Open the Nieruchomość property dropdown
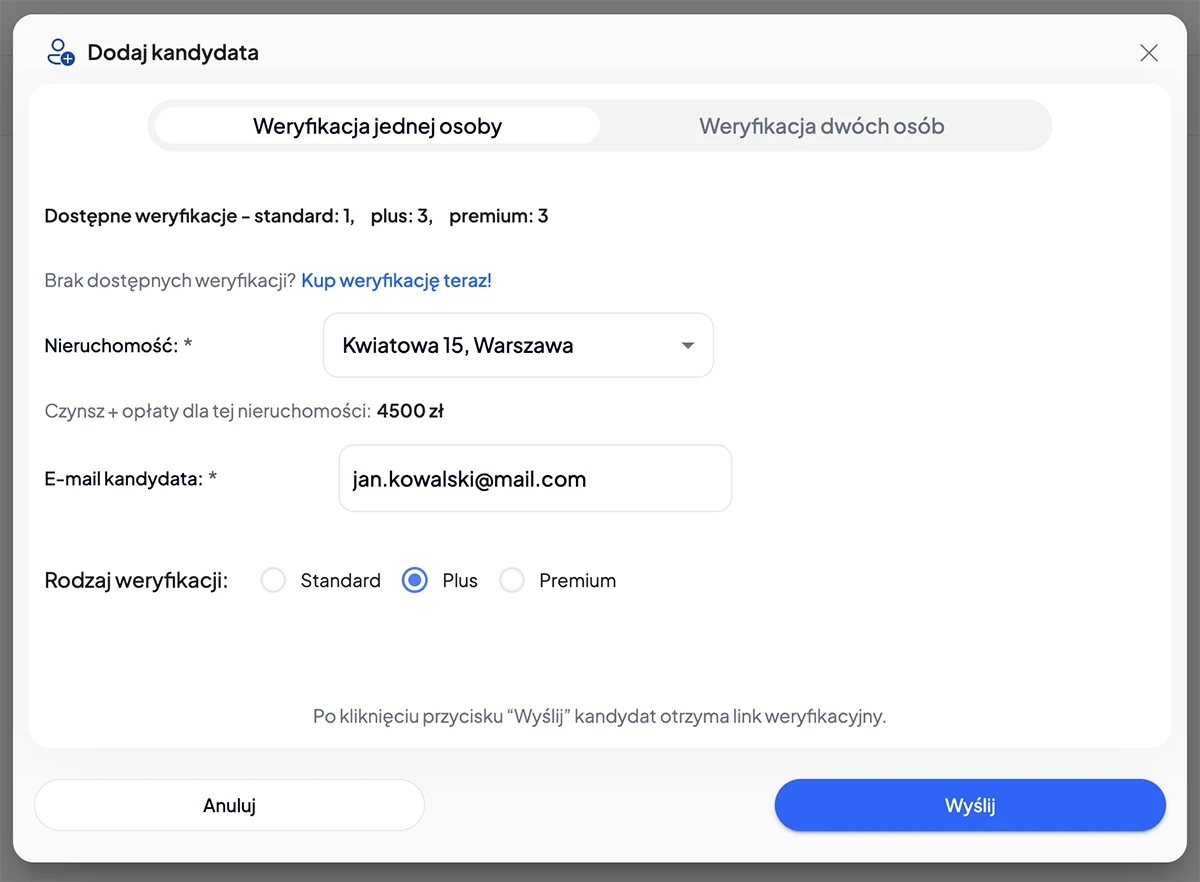Screen dimensions: 1200x882 [x=518, y=345]
